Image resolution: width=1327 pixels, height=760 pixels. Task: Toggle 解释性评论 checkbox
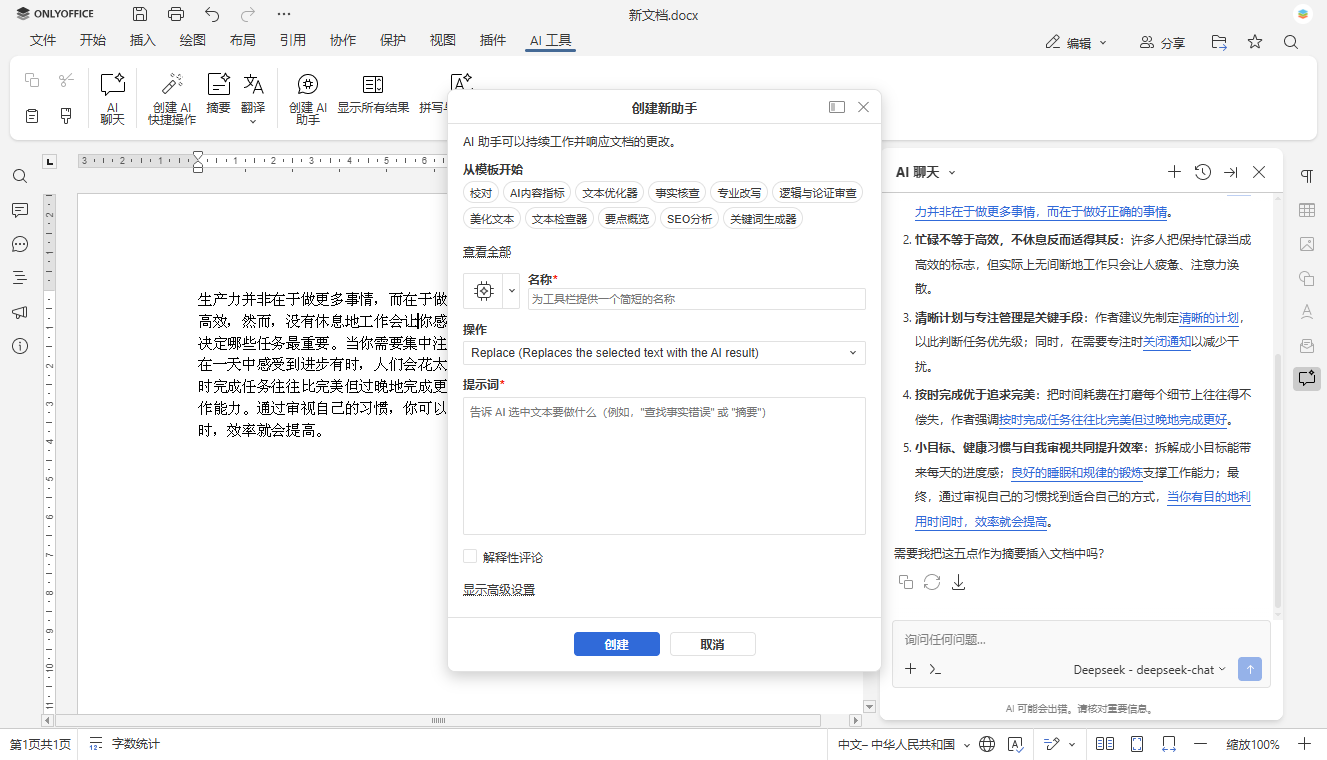470,556
